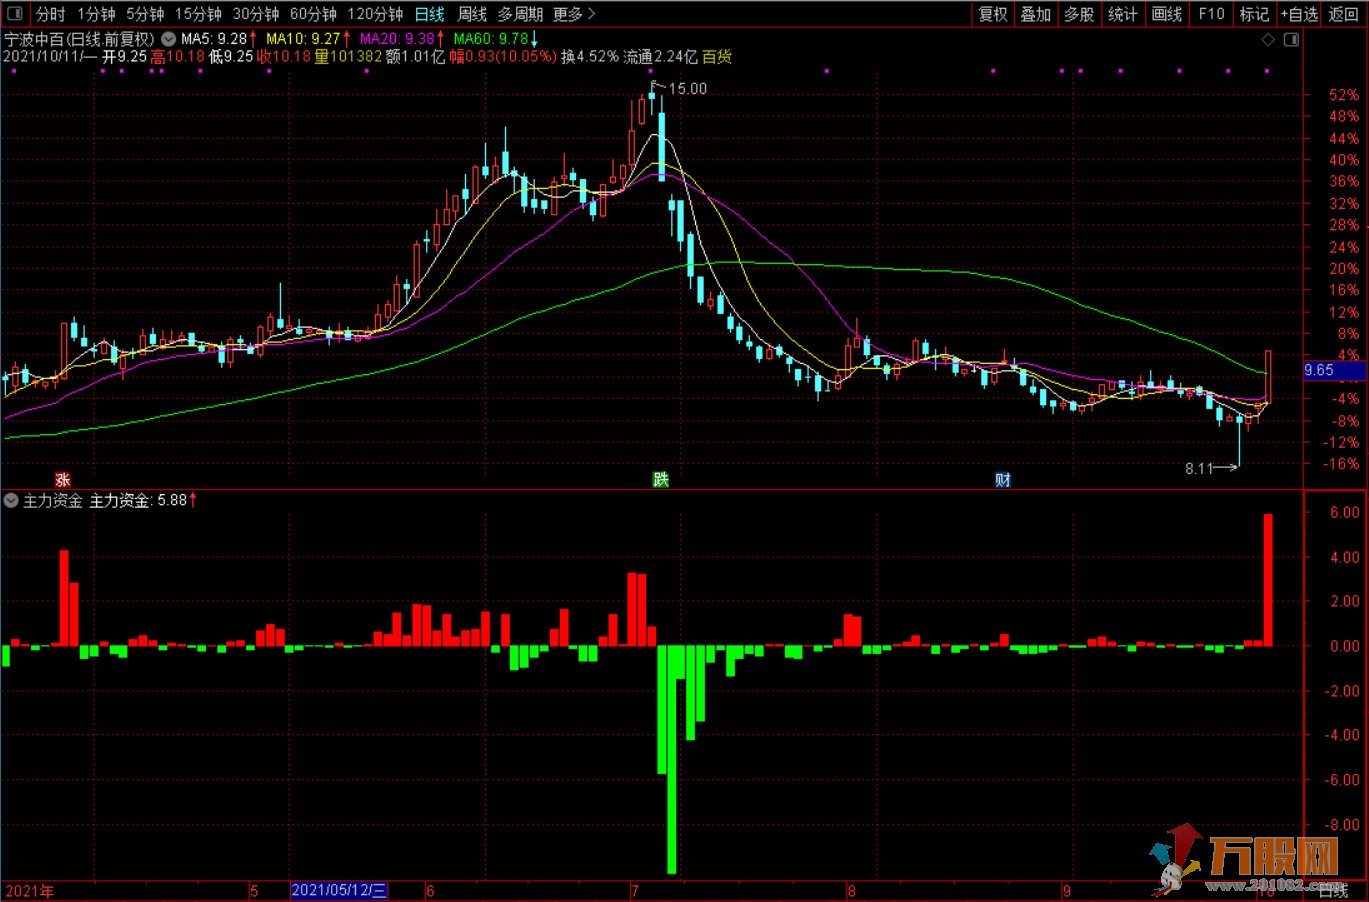Click the diamond icon above the chart
1369x902 pixels.
tap(1268, 40)
